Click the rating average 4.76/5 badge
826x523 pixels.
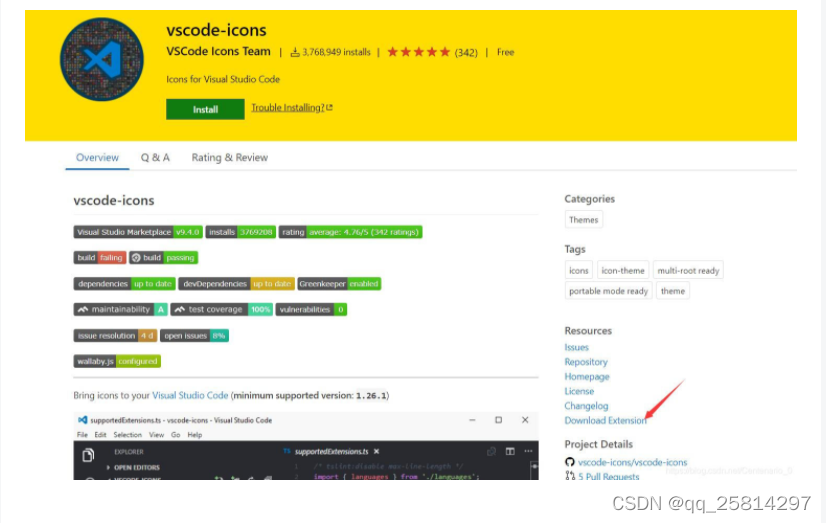[x=350, y=232]
